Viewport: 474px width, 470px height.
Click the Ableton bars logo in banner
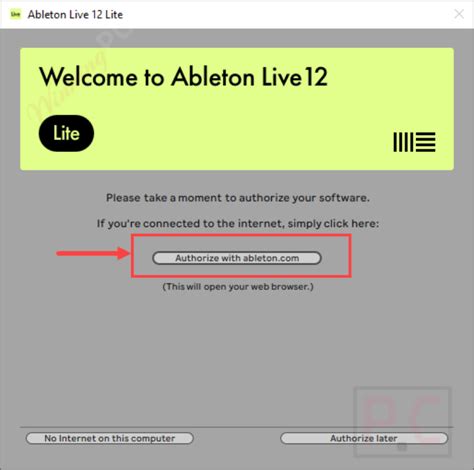(x=414, y=142)
